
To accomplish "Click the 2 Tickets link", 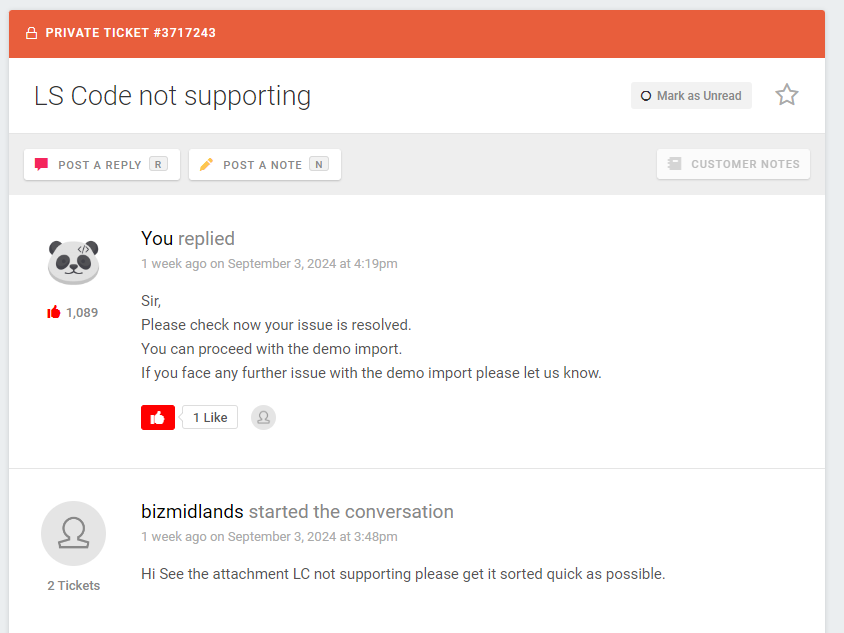I will point(74,585).
